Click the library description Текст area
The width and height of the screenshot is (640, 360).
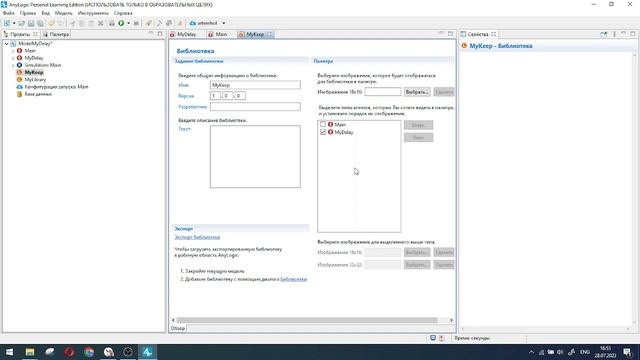(255, 157)
